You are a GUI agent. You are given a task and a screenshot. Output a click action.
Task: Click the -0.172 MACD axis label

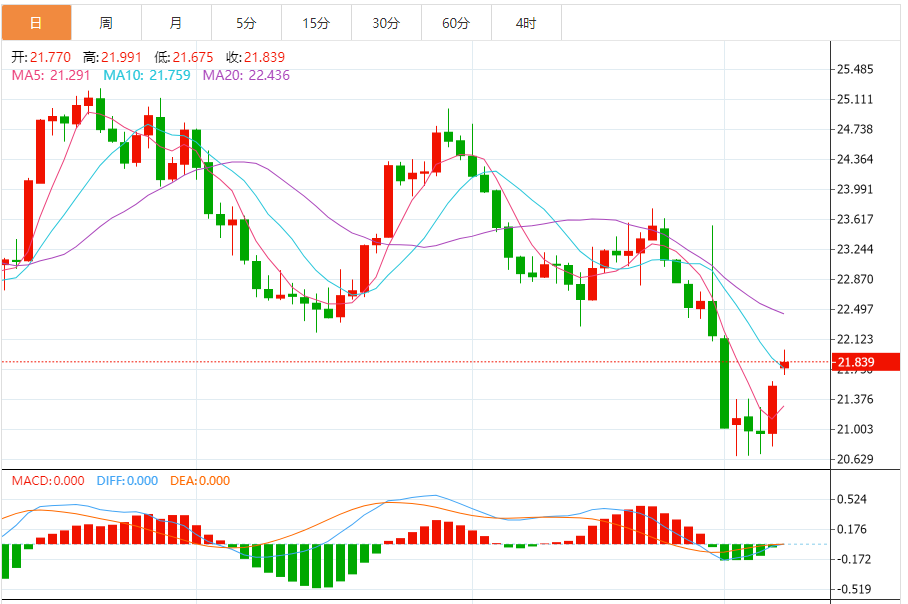[854, 559]
